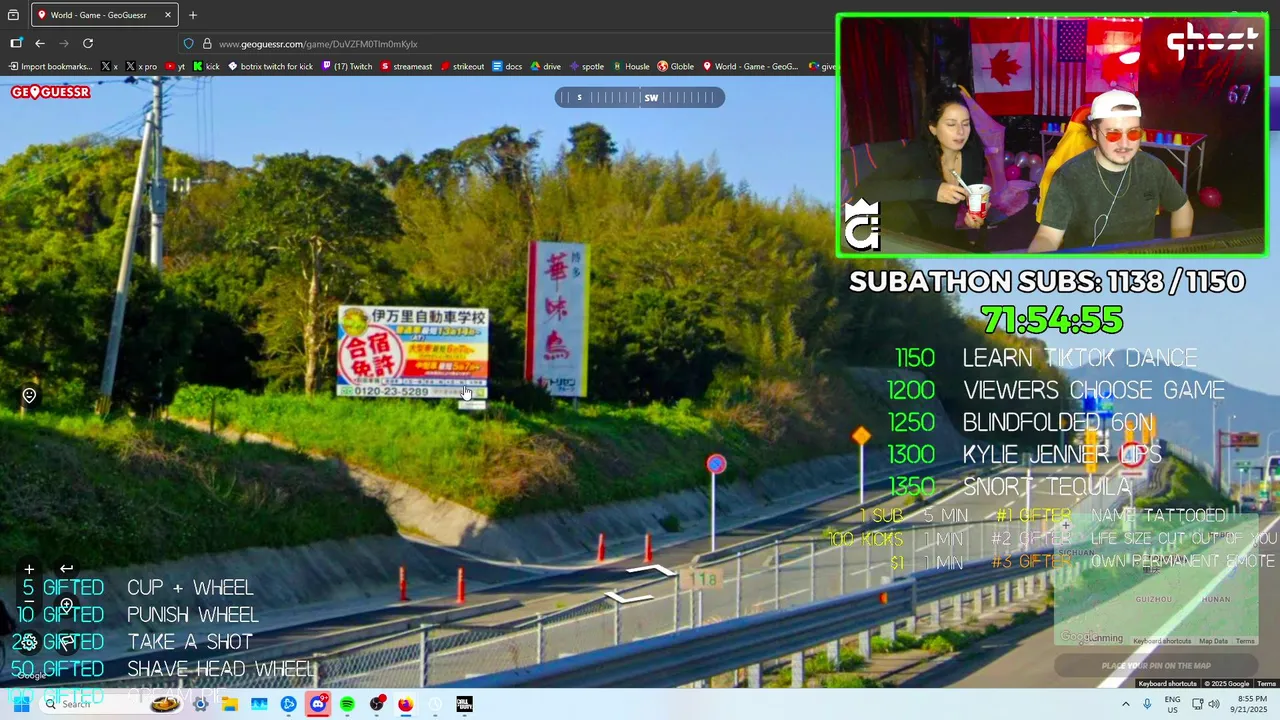Zoom out the Street View panorama

(x=29, y=601)
